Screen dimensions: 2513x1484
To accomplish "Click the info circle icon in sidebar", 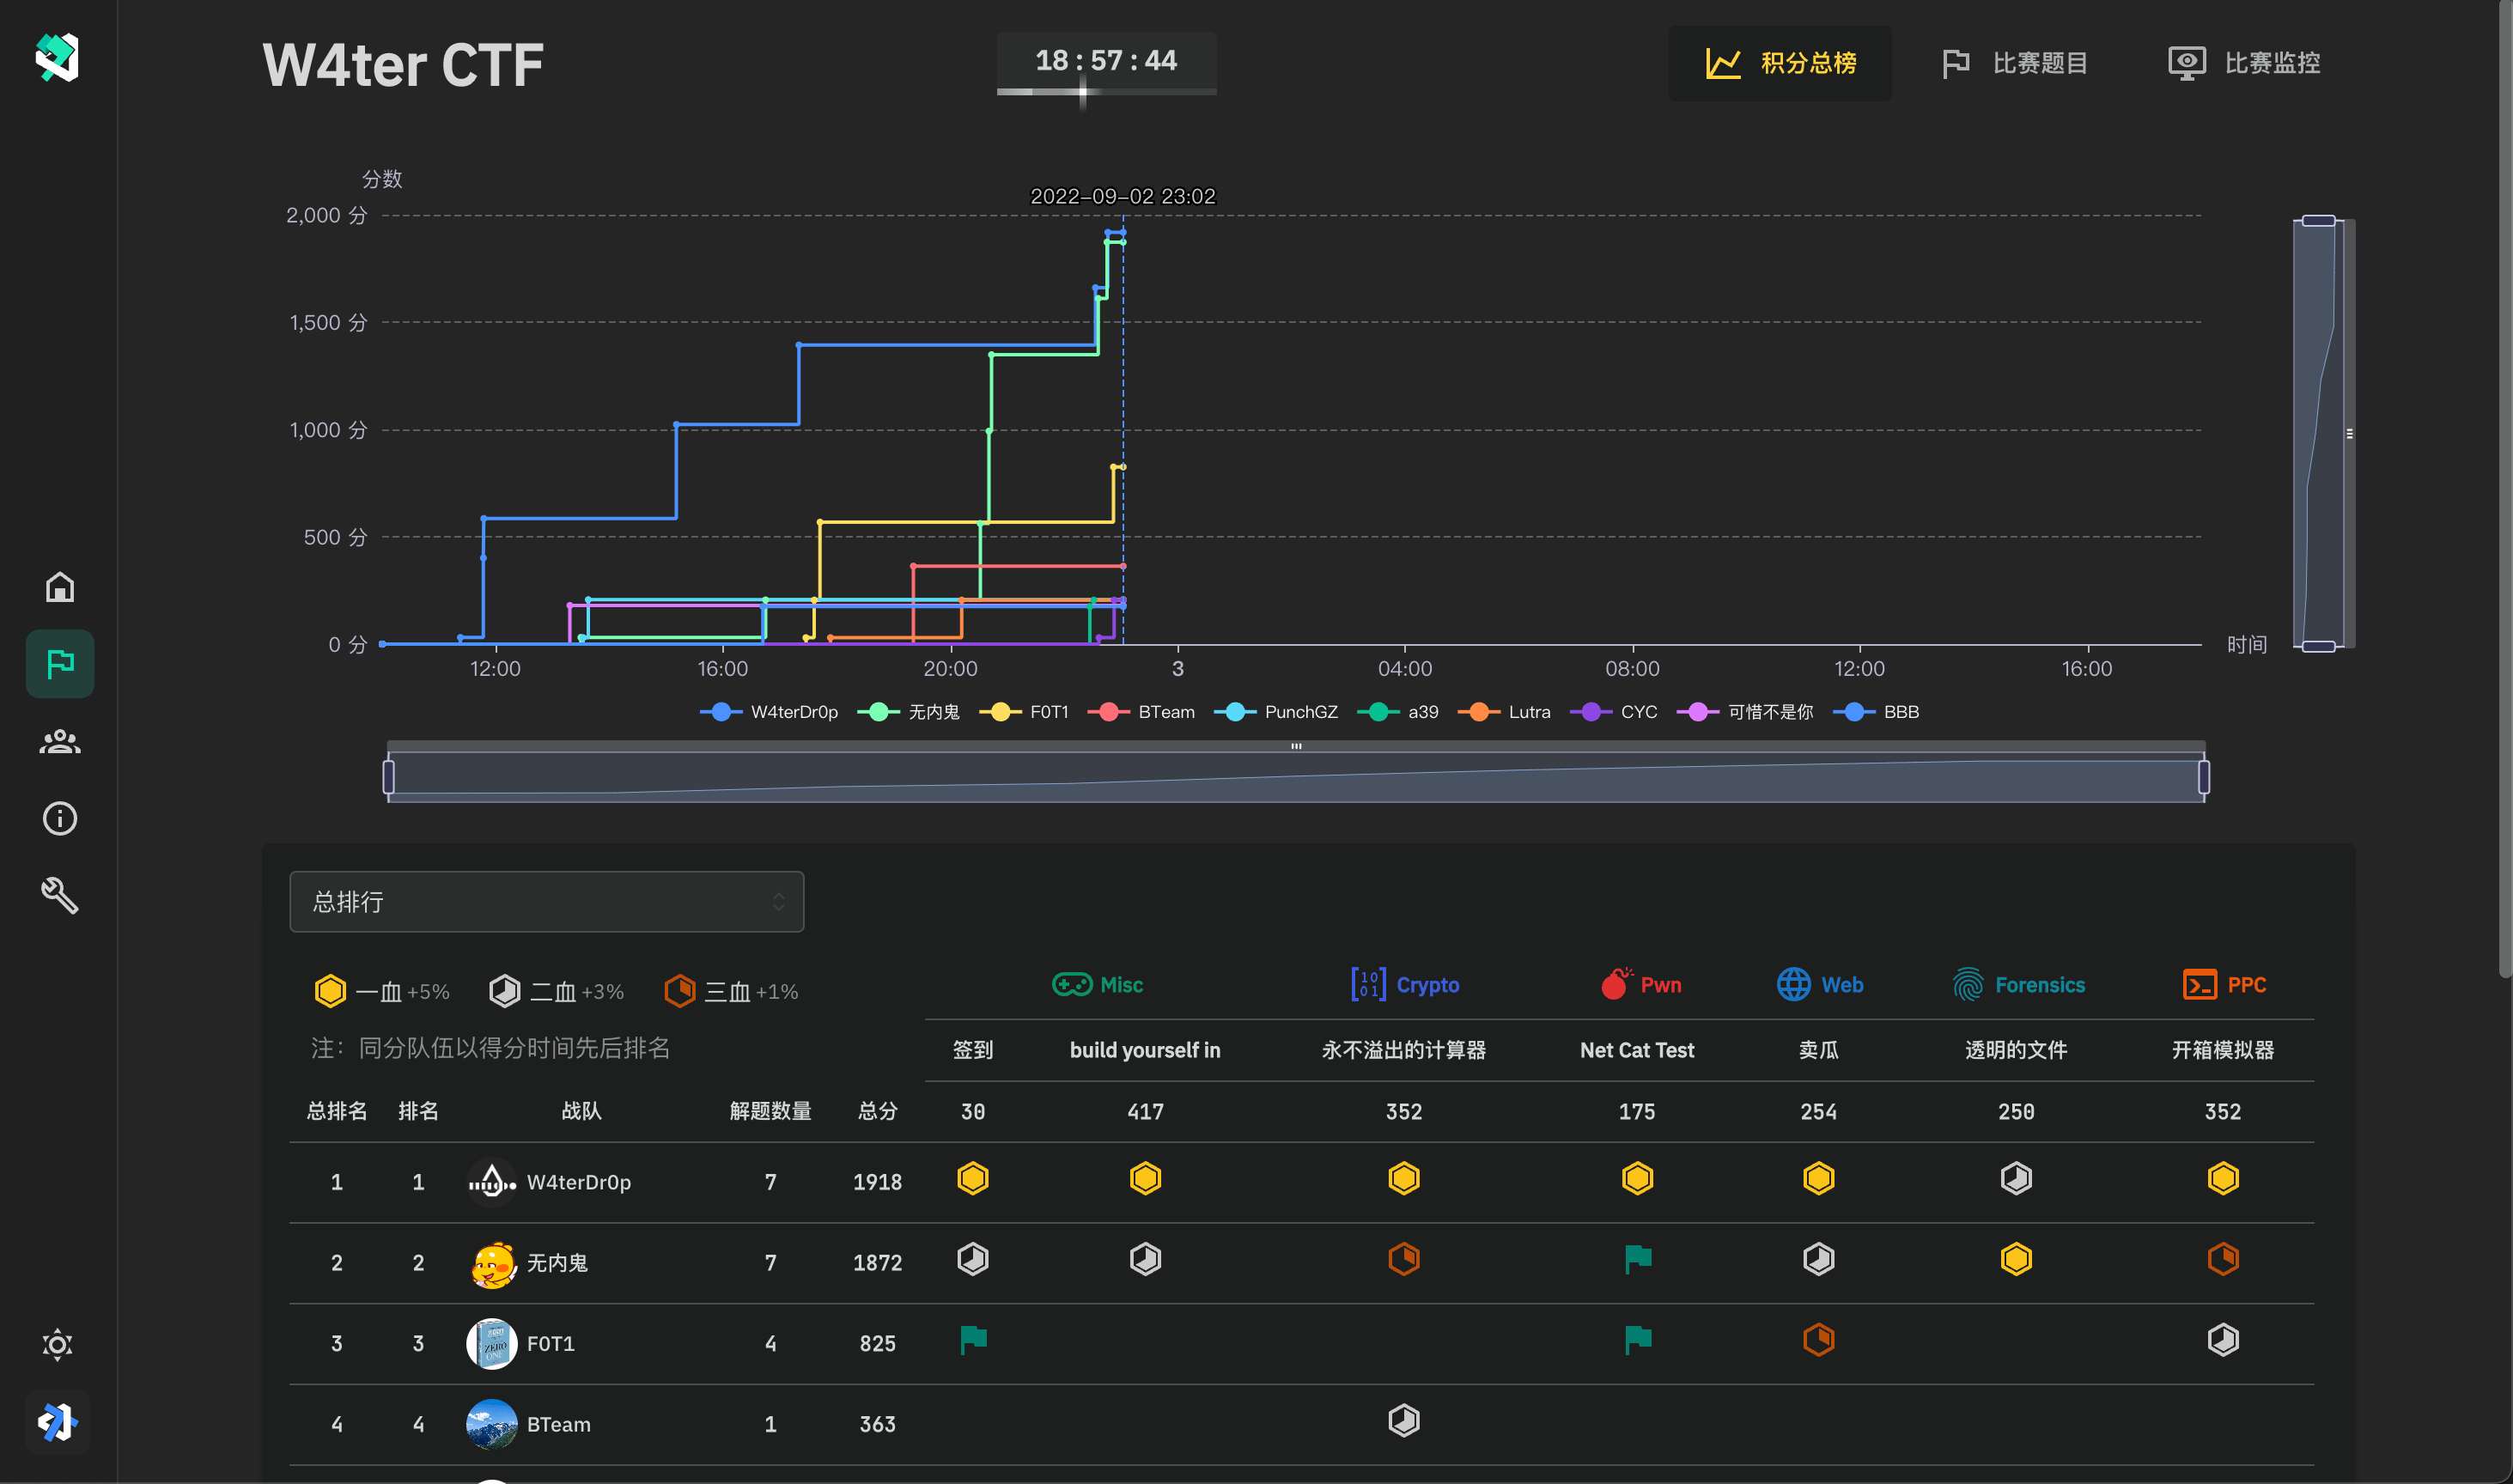I will [59, 819].
